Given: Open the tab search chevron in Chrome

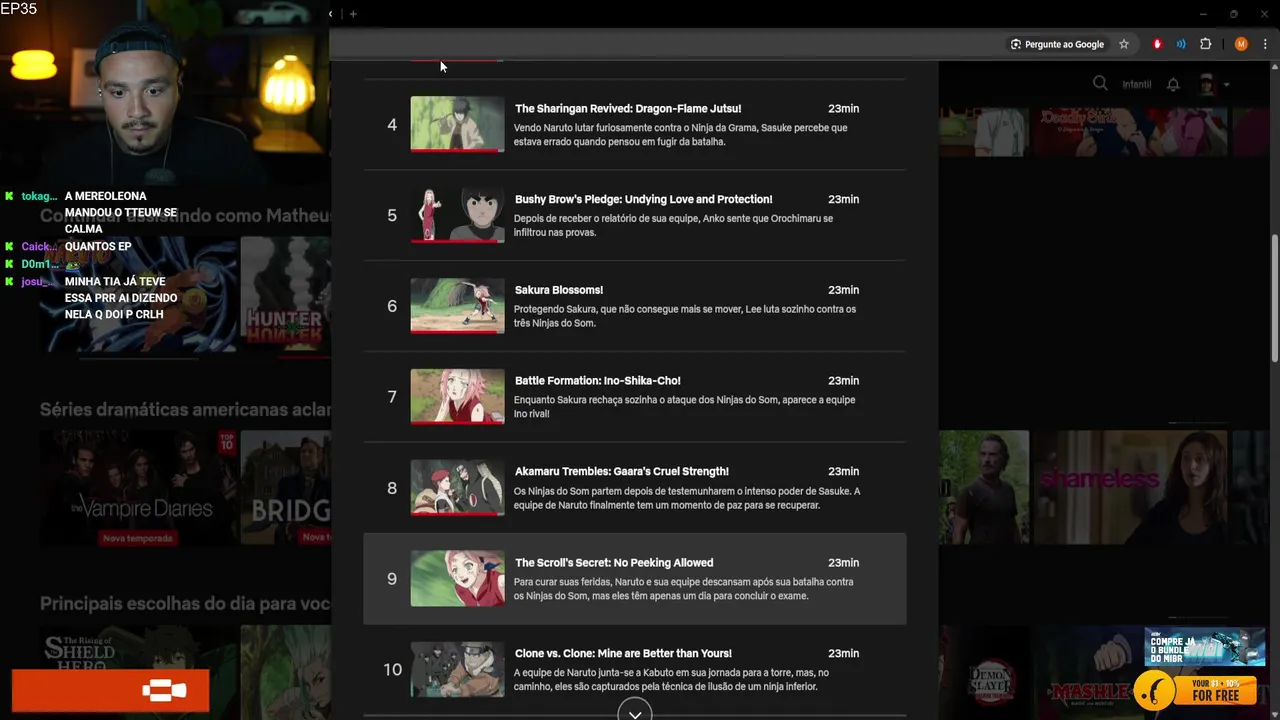Looking at the screenshot, I should (331, 14).
